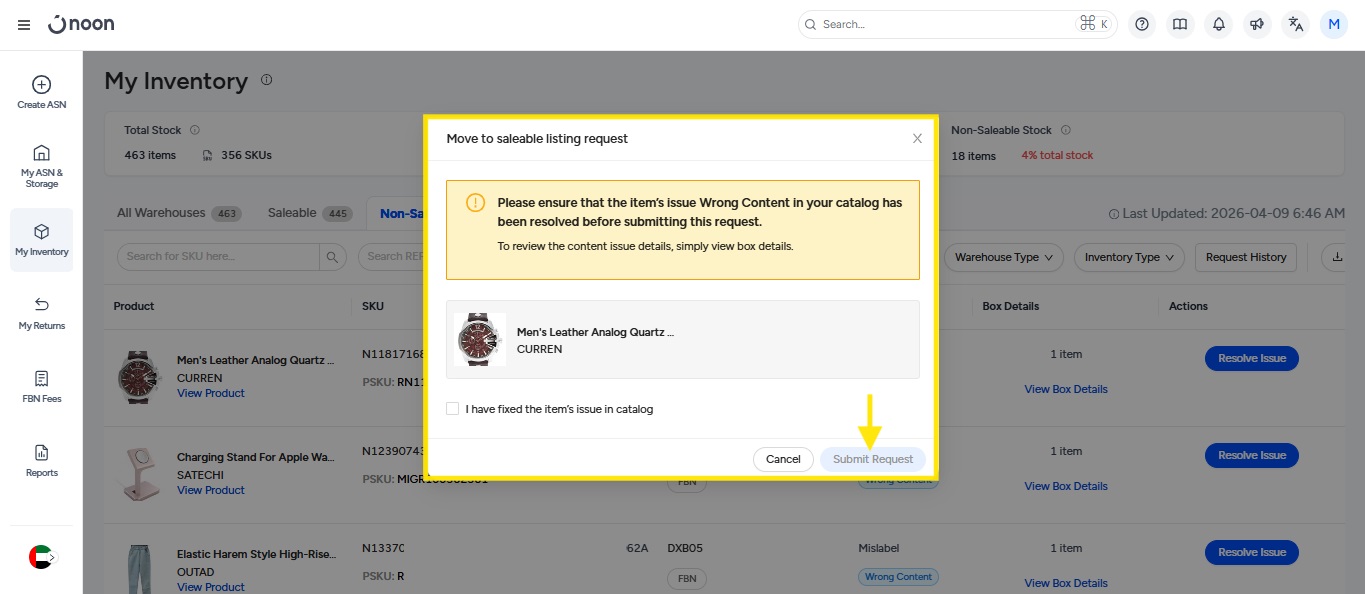Click the CURREN watch thumbnail in dialog
This screenshot has height=594, width=1365.
point(480,340)
